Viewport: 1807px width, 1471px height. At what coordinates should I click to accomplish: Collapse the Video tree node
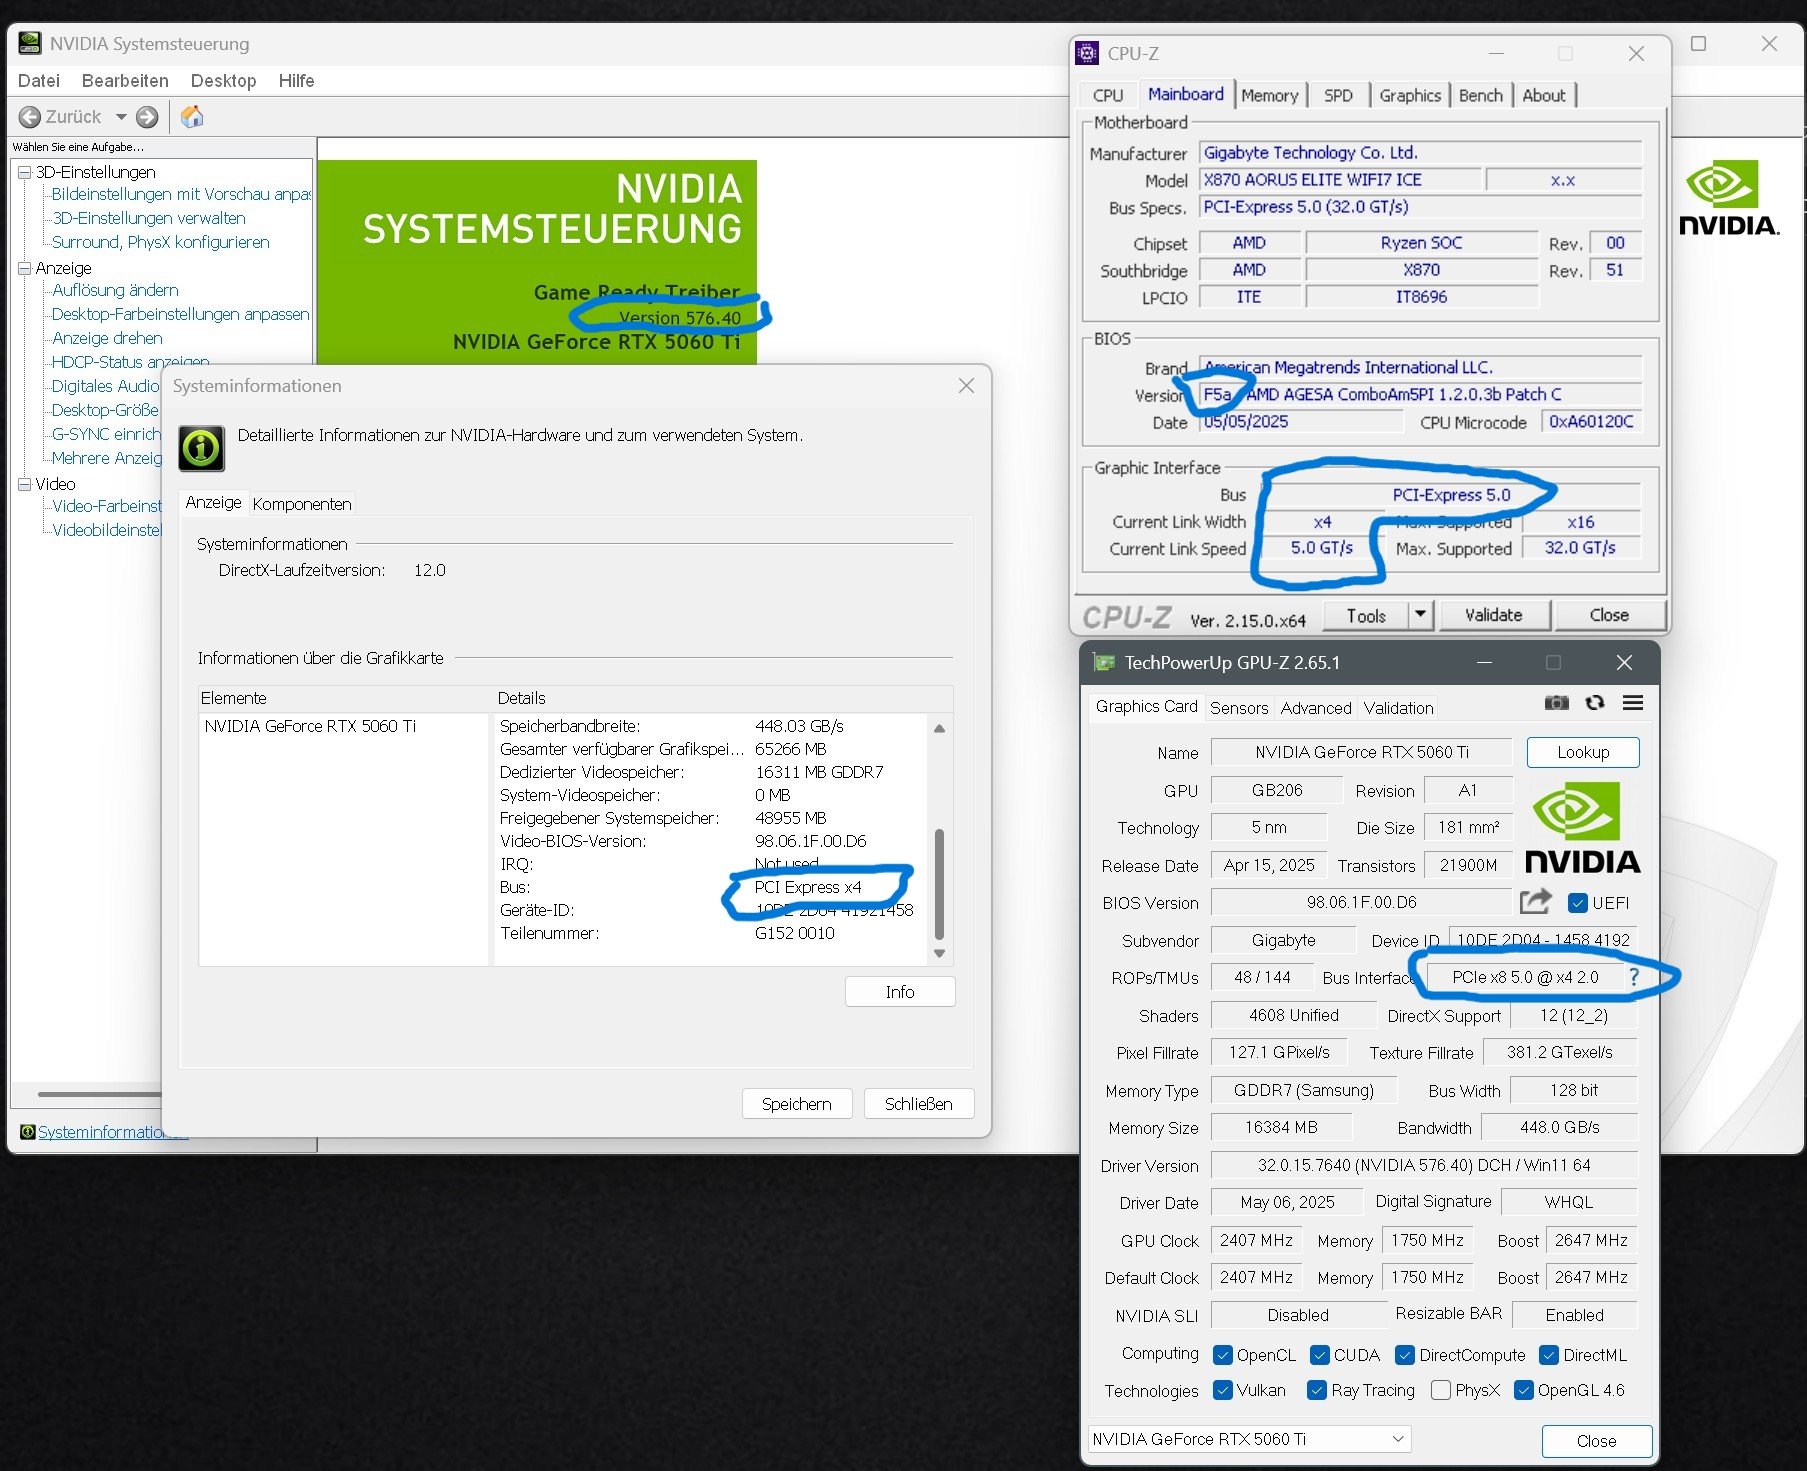pos(24,484)
